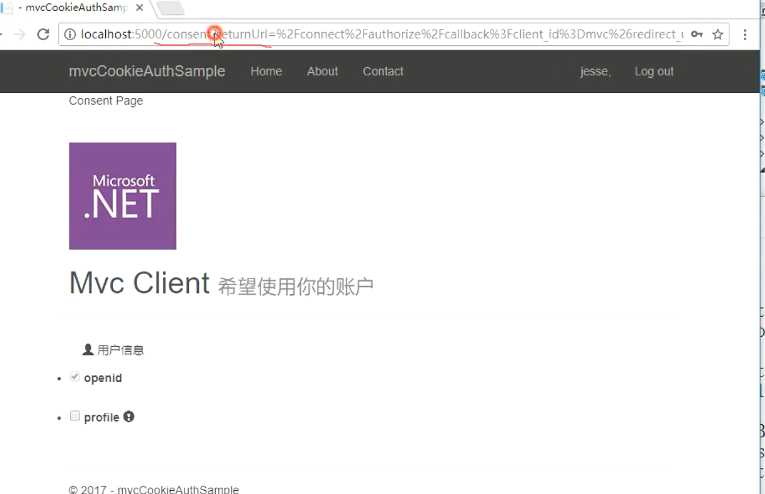This screenshot has width=765, height=494.
Task: Click the 希望使用你的账户 subtitle text
Action: coord(296,287)
